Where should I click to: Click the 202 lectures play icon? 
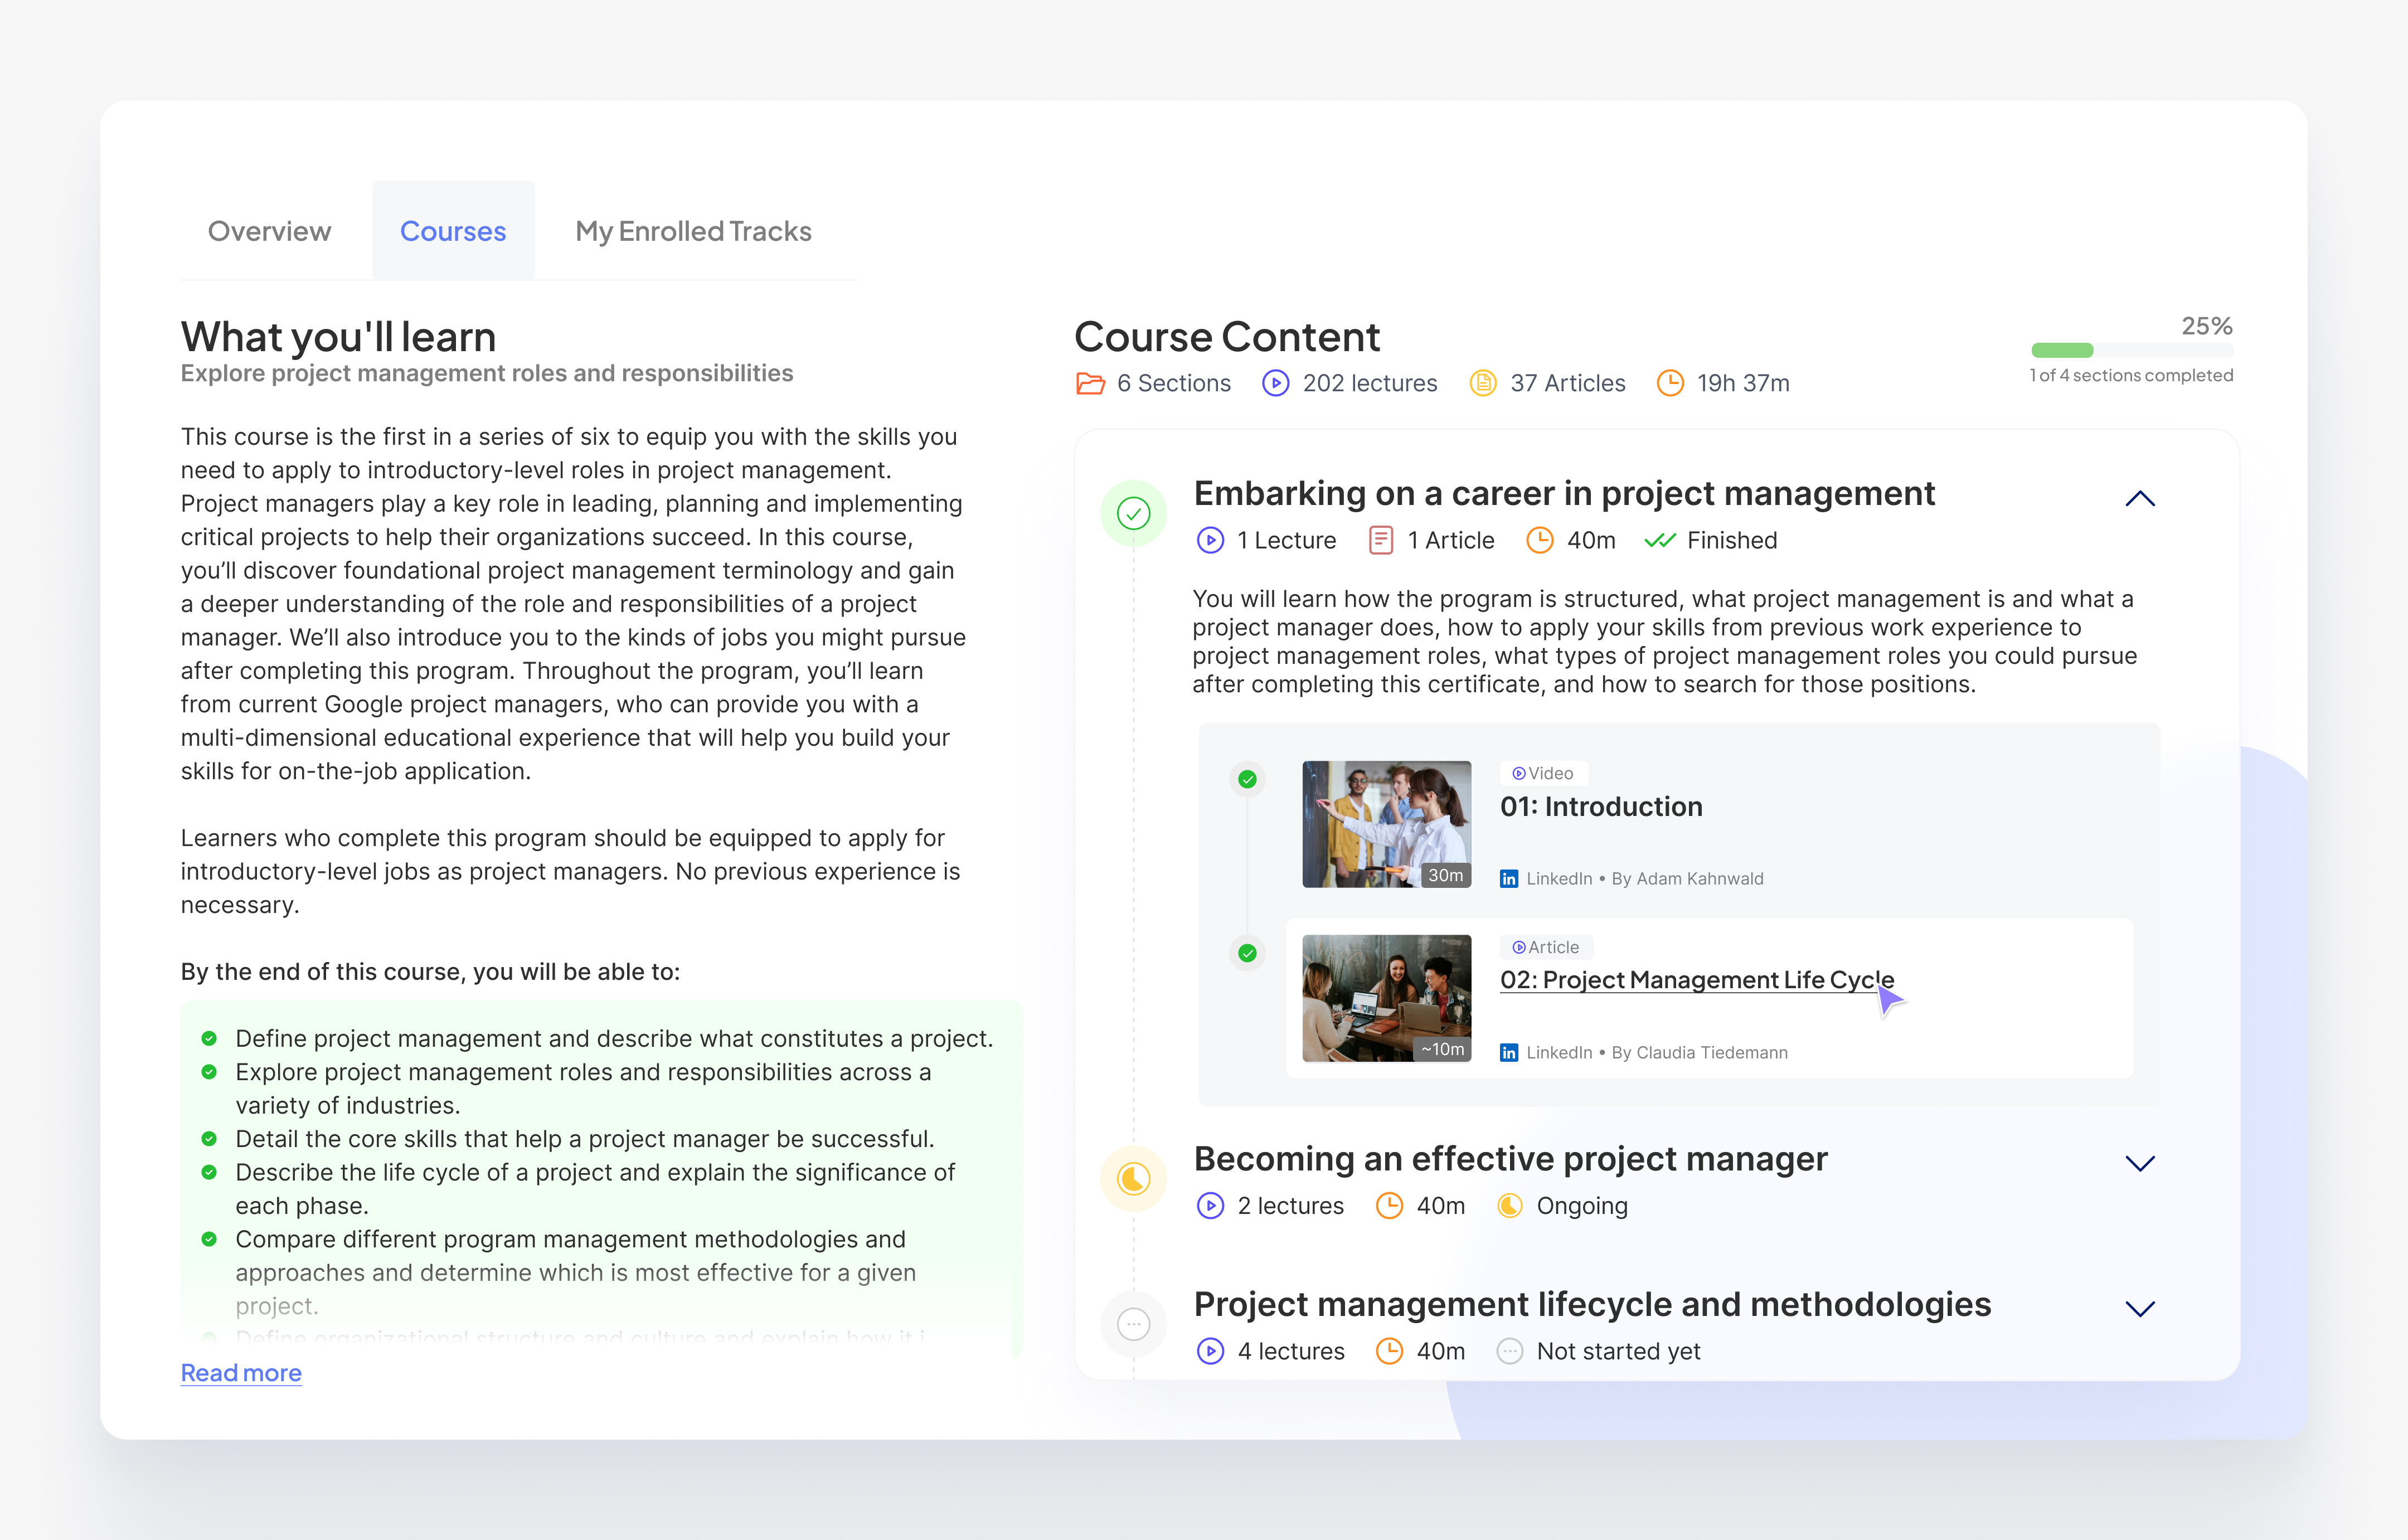pos(1275,383)
